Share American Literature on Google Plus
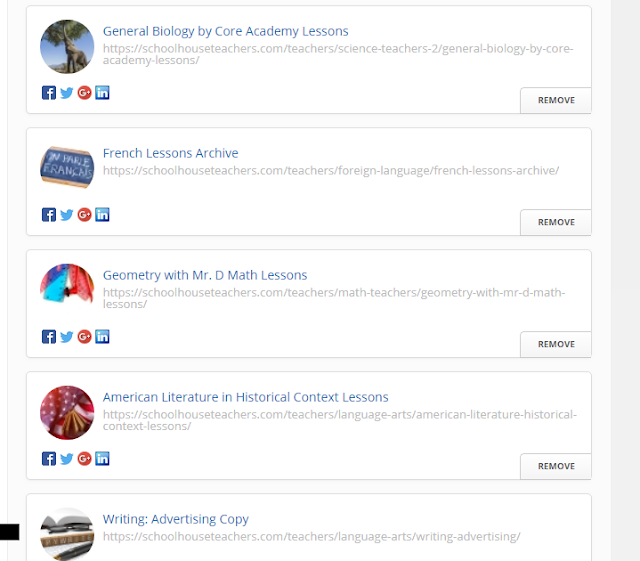640x561 pixels. click(x=84, y=459)
